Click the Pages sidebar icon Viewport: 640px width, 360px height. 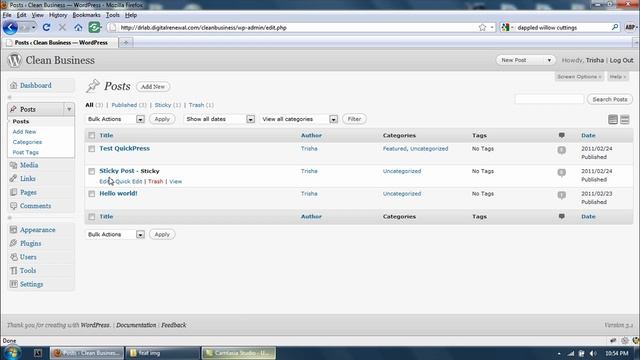(x=13, y=192)
